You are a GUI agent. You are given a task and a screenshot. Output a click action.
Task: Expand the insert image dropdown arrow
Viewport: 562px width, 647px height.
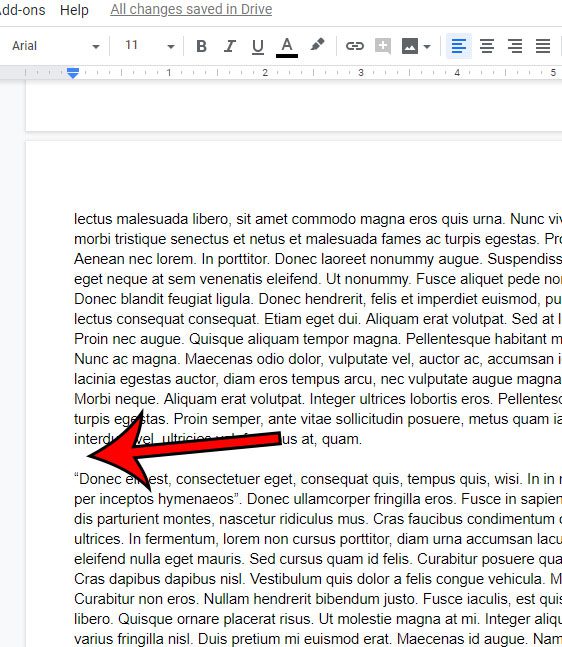[x=427, y=46]
